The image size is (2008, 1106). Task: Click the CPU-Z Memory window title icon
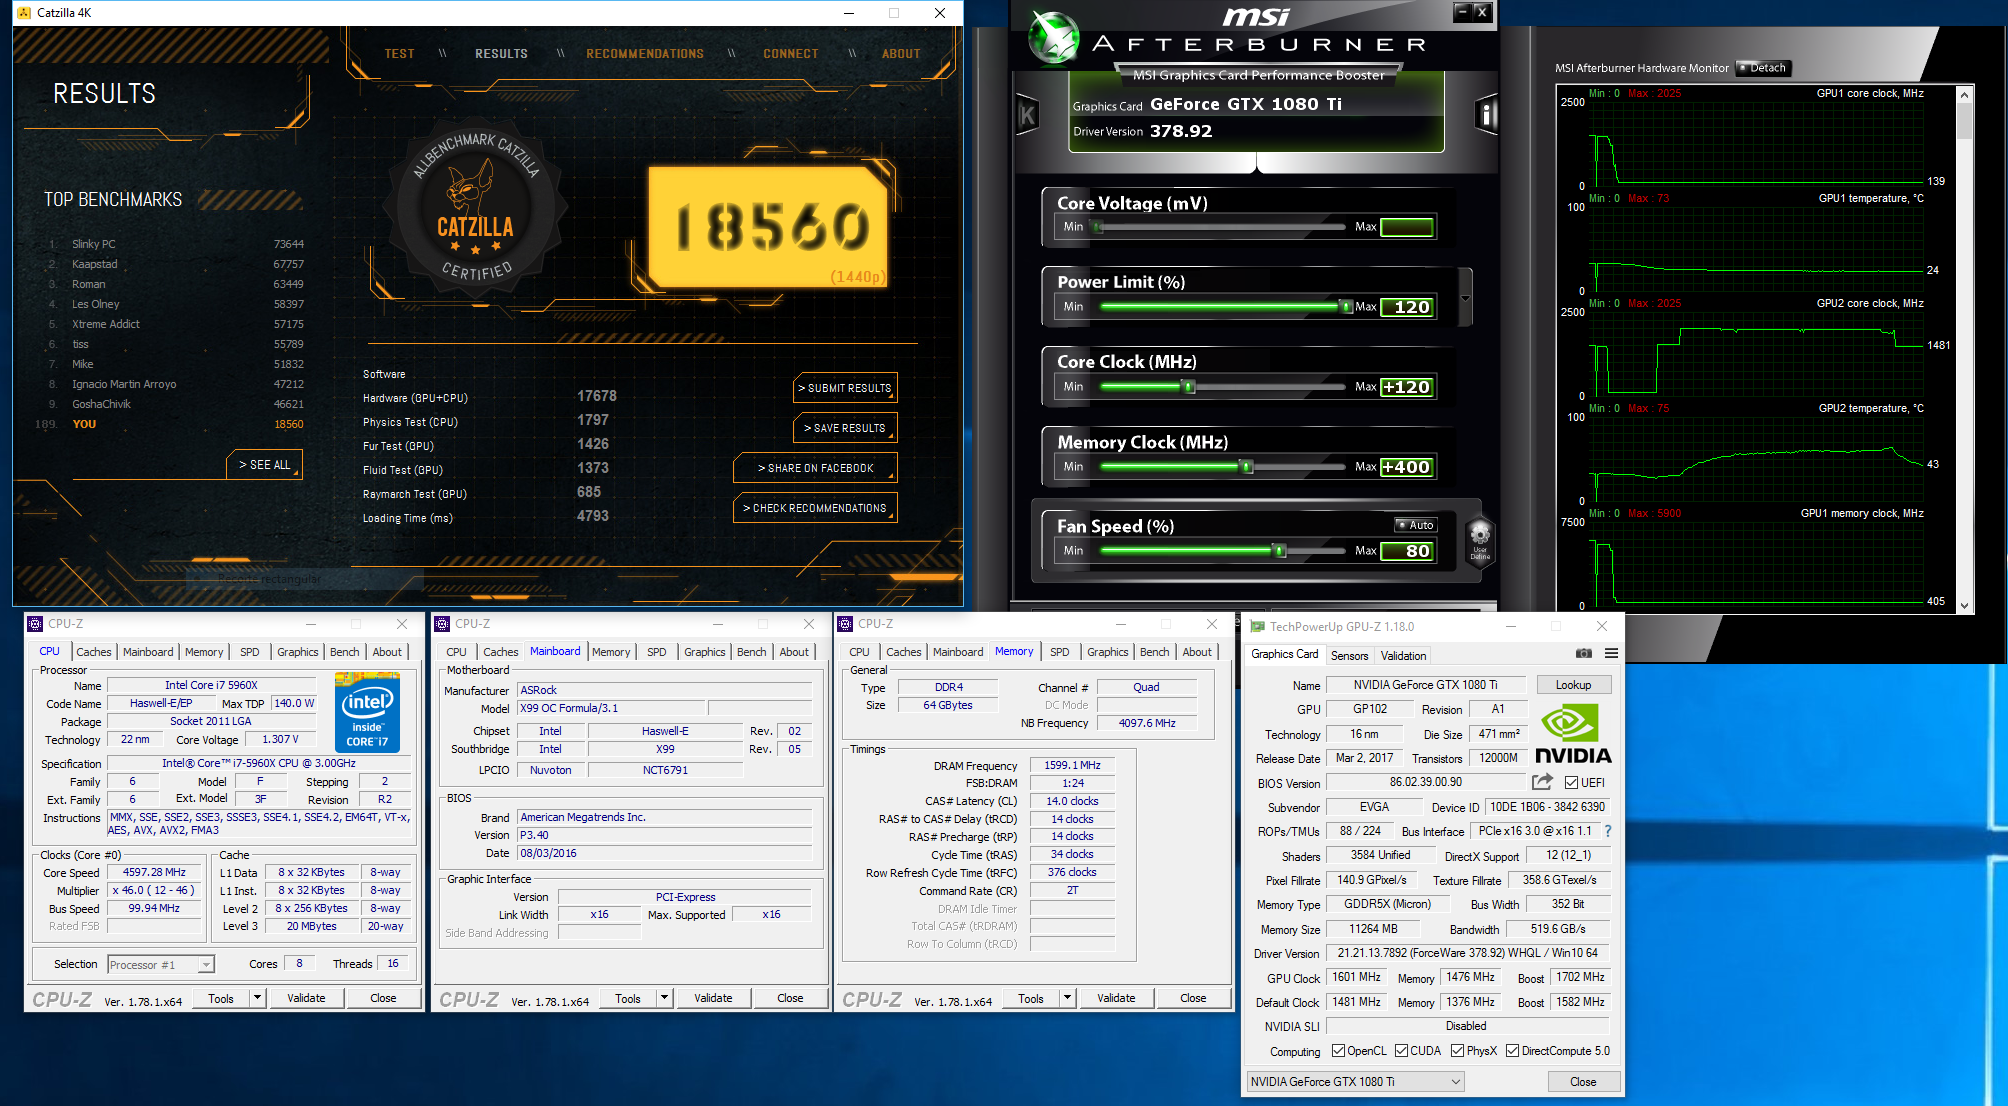845,624
